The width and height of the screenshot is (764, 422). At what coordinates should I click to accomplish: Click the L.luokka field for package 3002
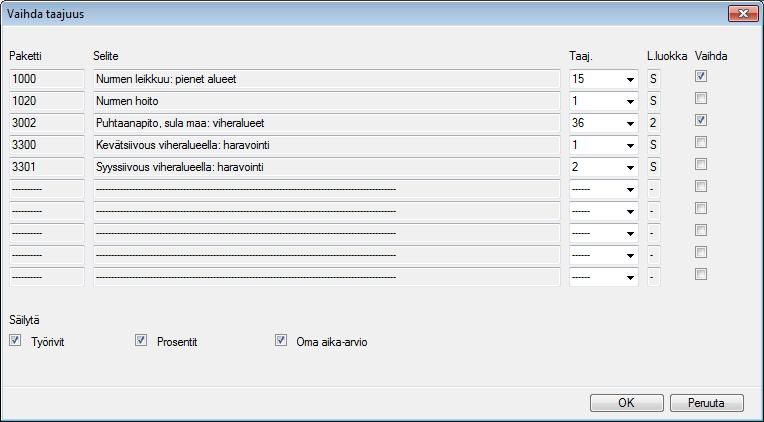click(653, 123)
